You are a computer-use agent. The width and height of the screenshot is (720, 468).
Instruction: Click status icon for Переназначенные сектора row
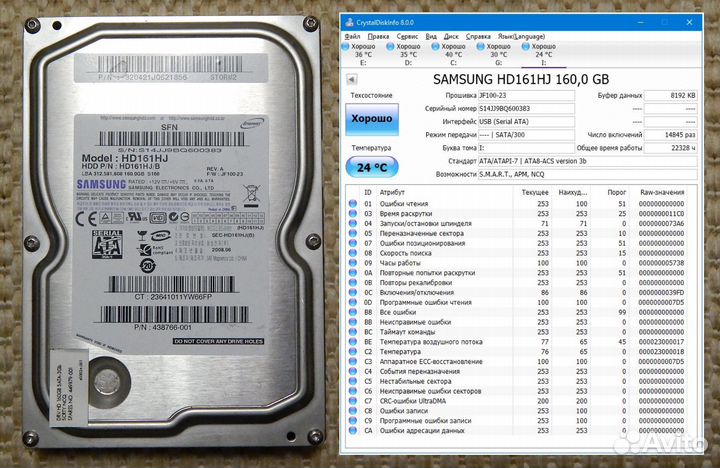[353, 233]
